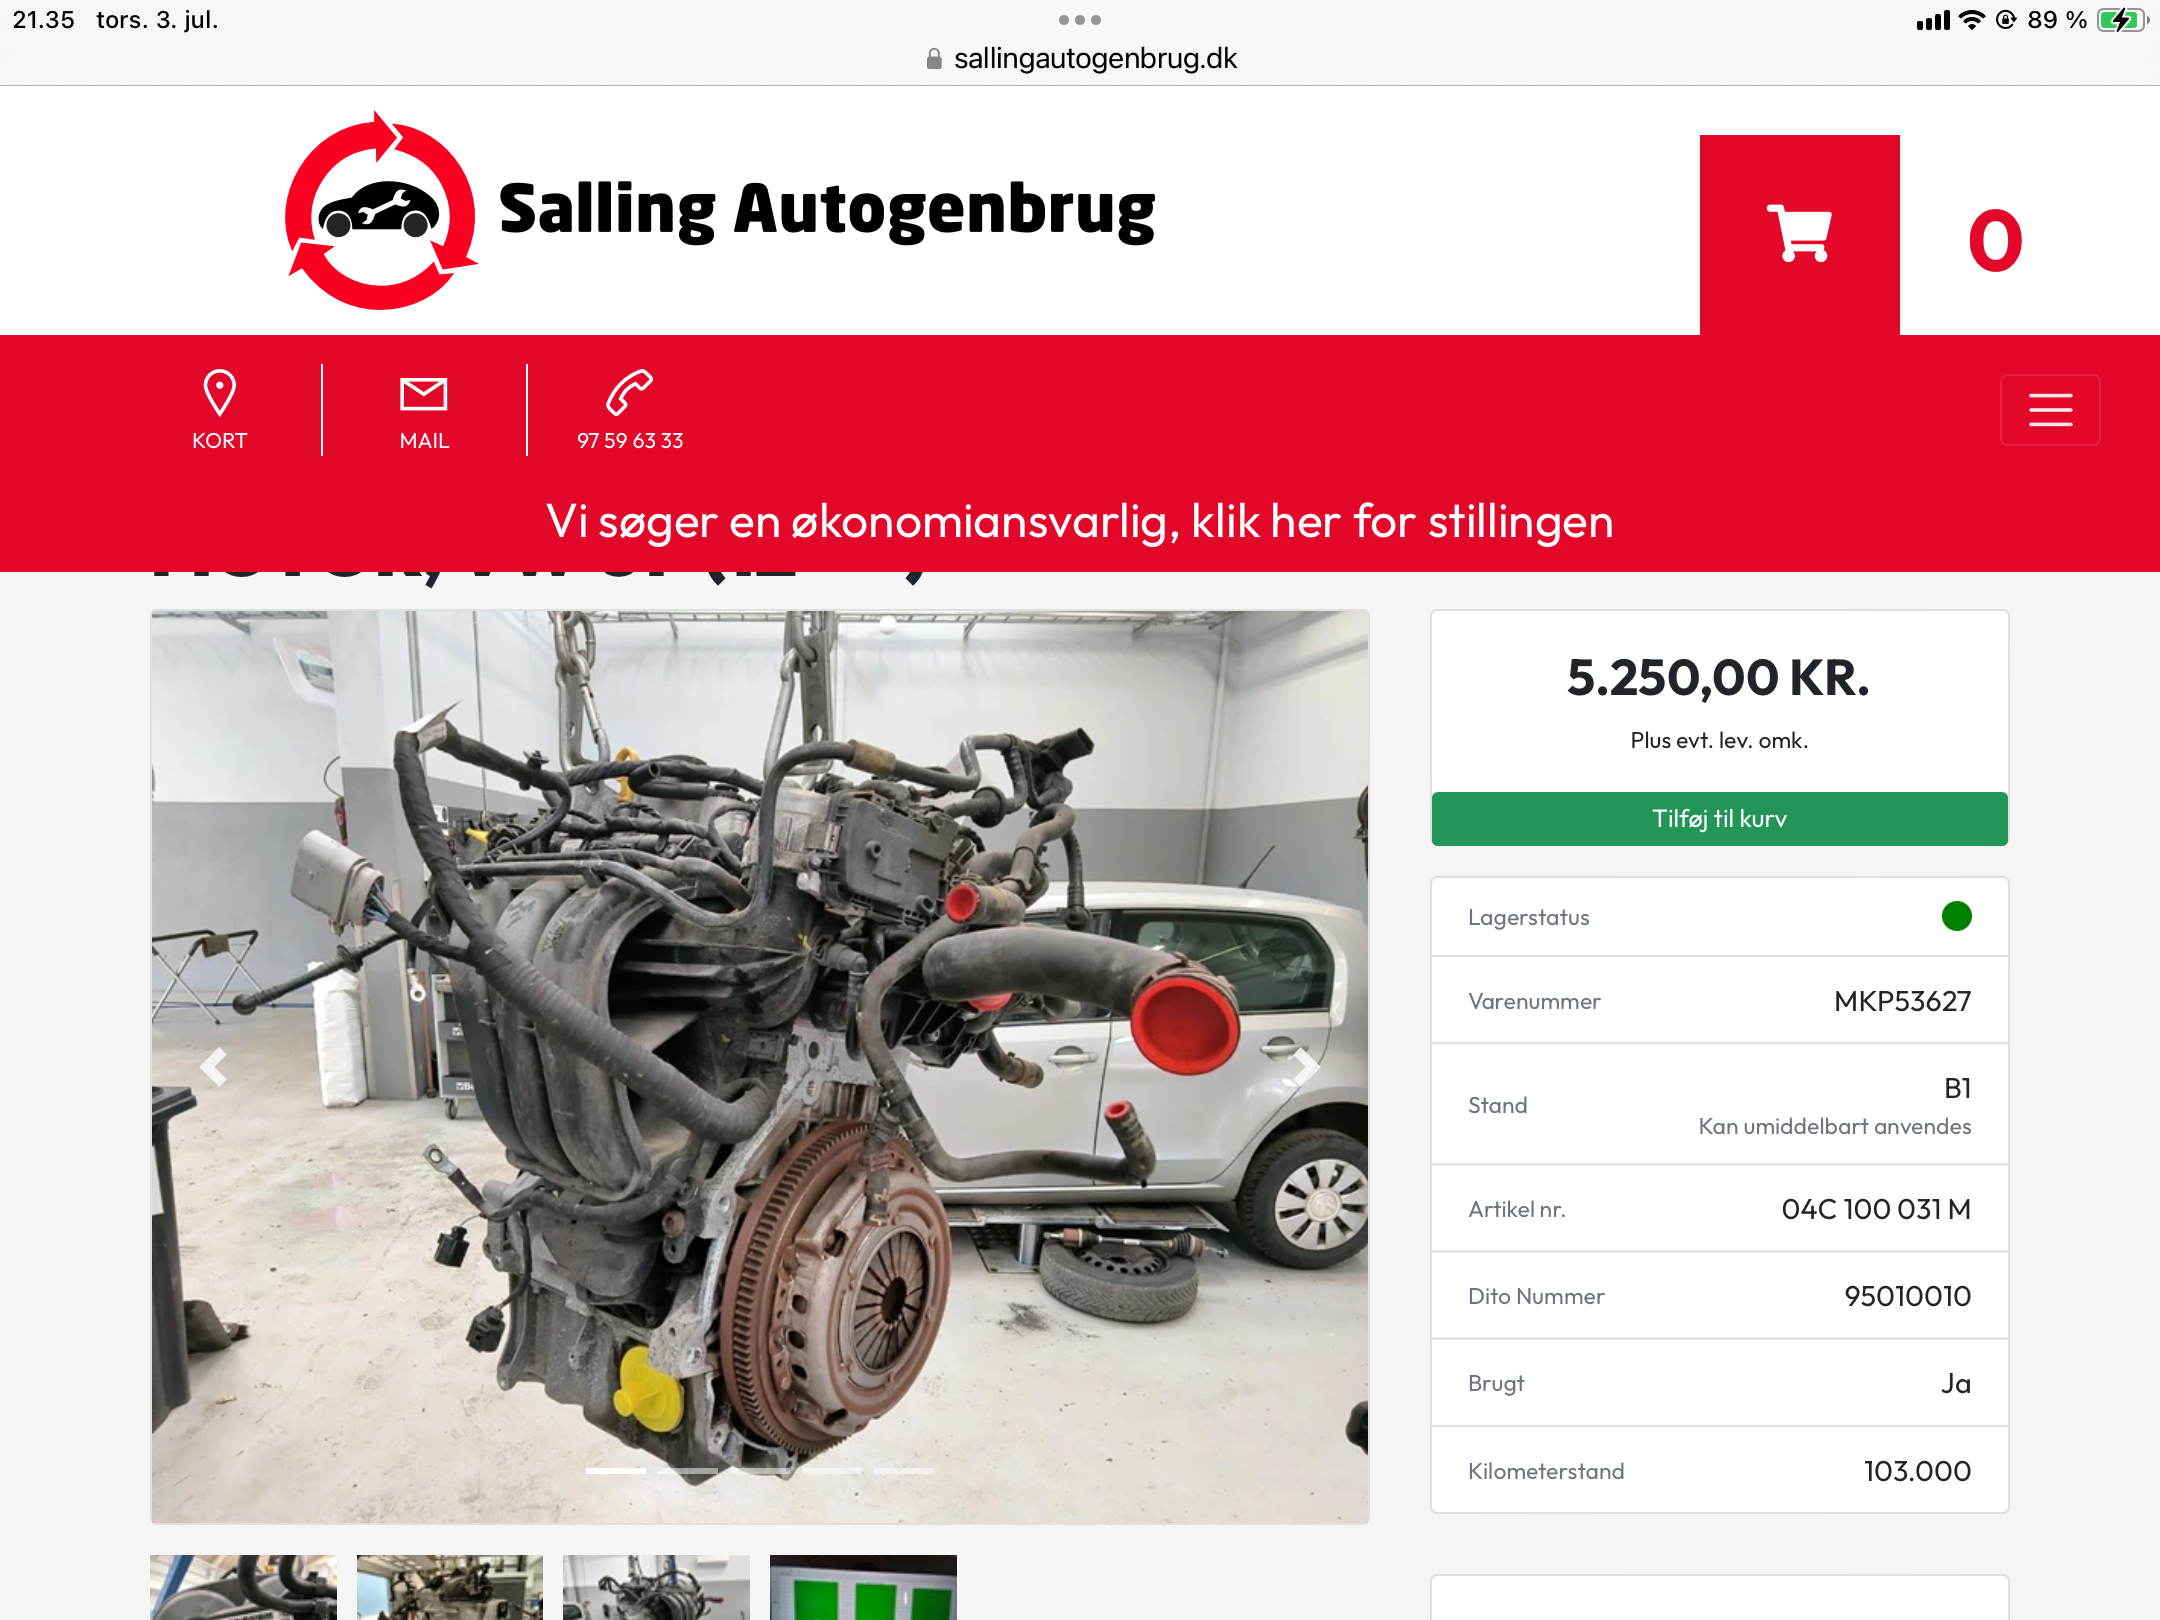
Task: Click the cart item count number
Action: coord(1995,241)
